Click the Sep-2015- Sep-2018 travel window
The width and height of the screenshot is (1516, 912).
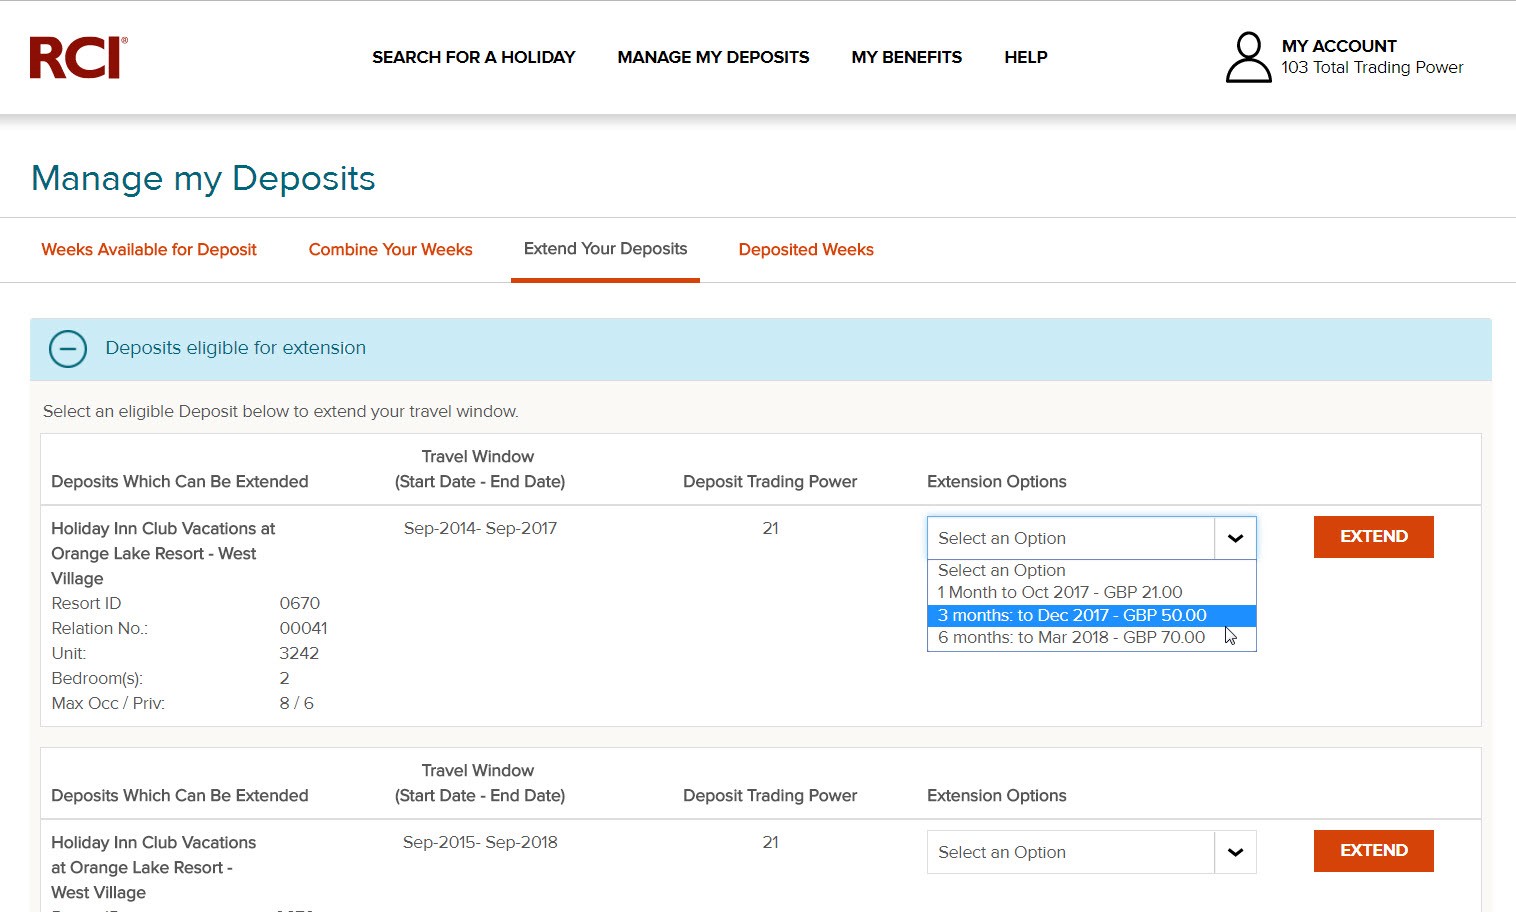[x=480, y=842]
